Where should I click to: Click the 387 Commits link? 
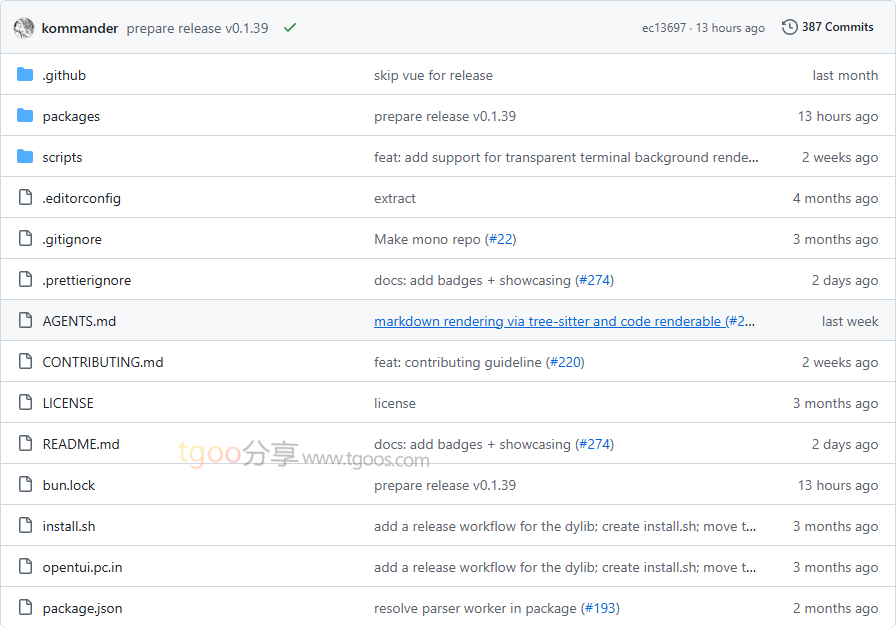(x=837, y=27)
